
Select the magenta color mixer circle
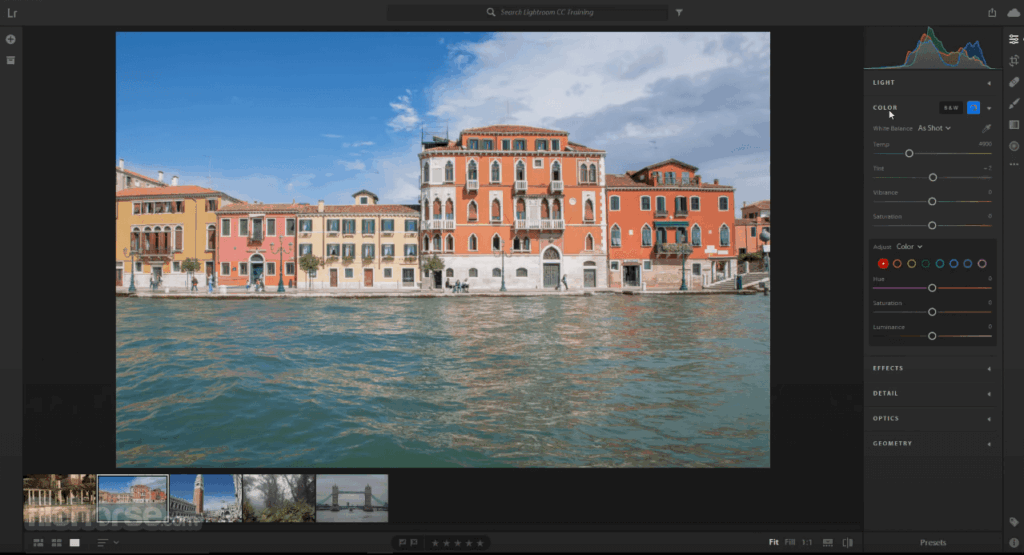pos(982,264)
